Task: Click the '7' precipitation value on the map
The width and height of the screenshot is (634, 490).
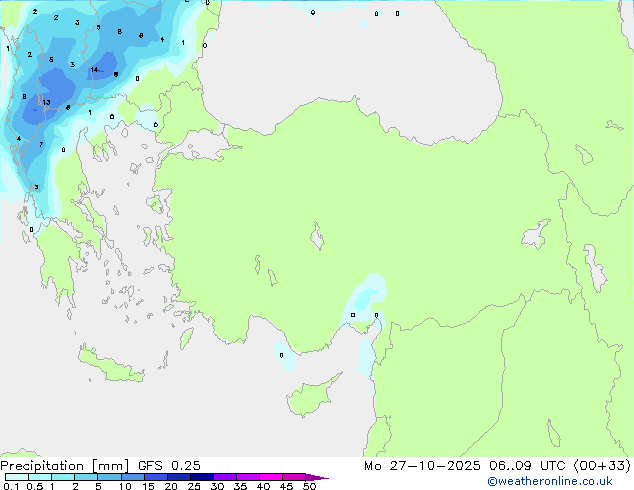Action: [x=41, y=144]
